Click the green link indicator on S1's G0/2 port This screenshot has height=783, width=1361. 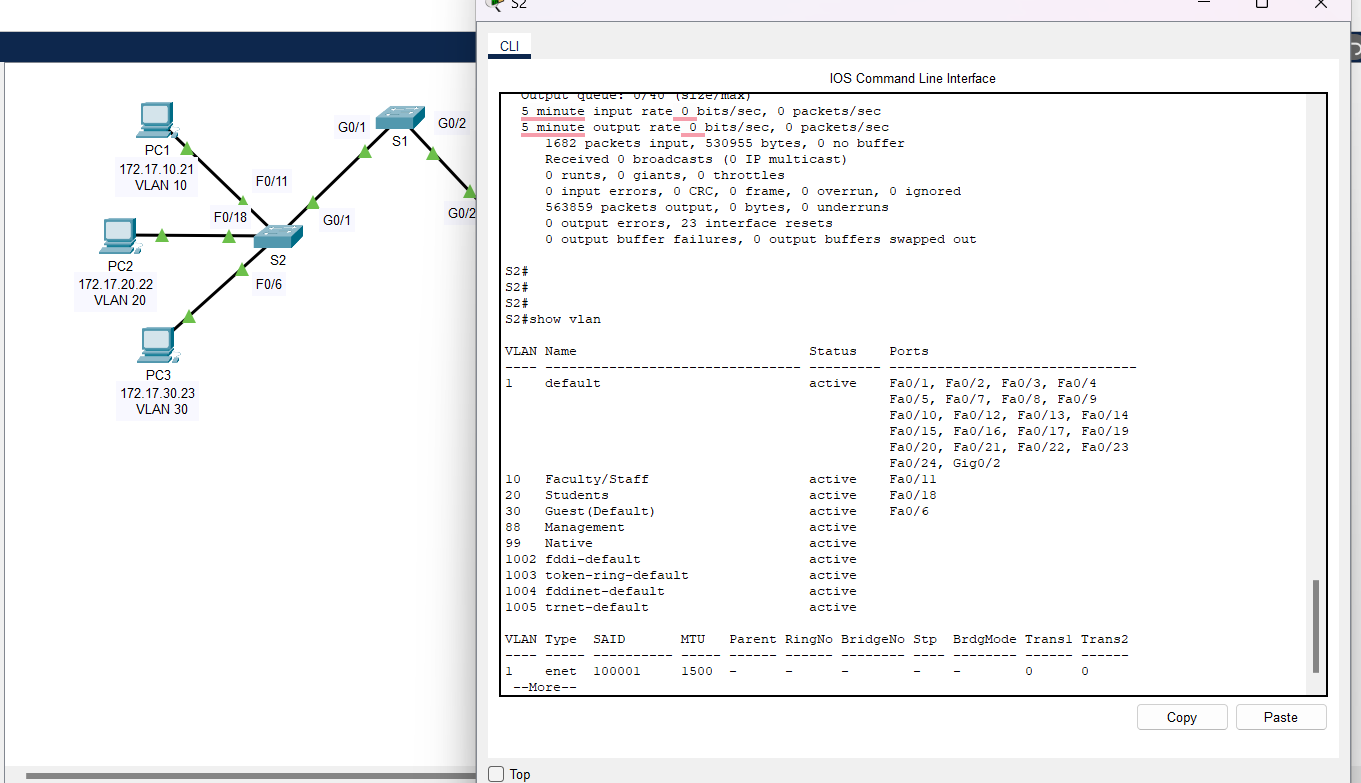[432, 154]
